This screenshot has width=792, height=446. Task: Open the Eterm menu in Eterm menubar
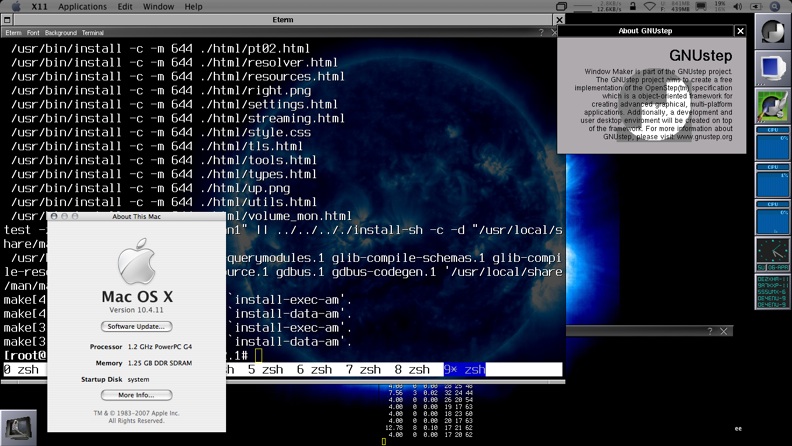14,33
